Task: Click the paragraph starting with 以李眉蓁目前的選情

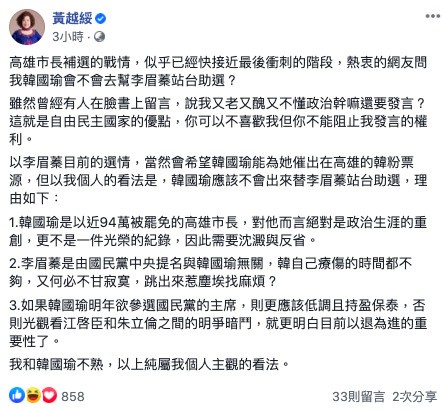Action: [x=218, y=180]
